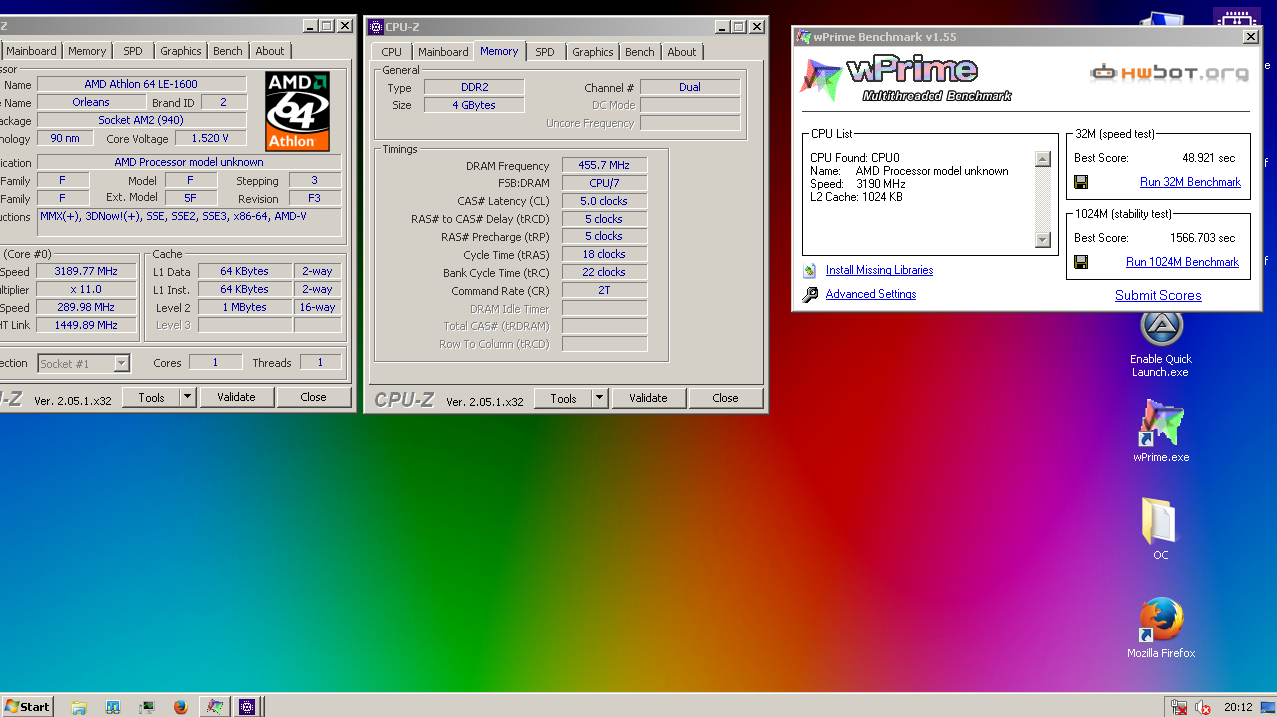
Task: Click Close button in the right CPU-Z window
Action: tap(726, 398)
